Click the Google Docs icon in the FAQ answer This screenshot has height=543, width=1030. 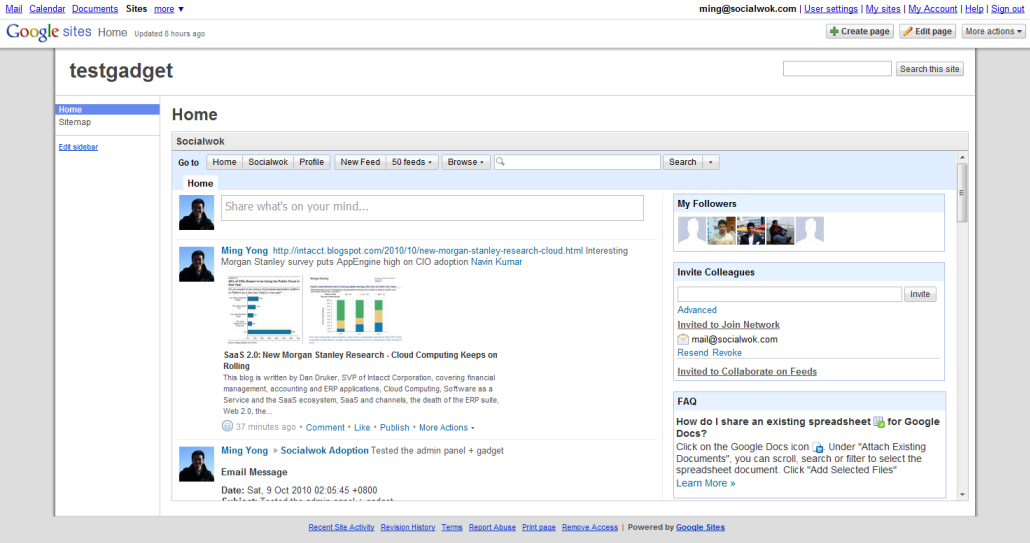(818, 447)
